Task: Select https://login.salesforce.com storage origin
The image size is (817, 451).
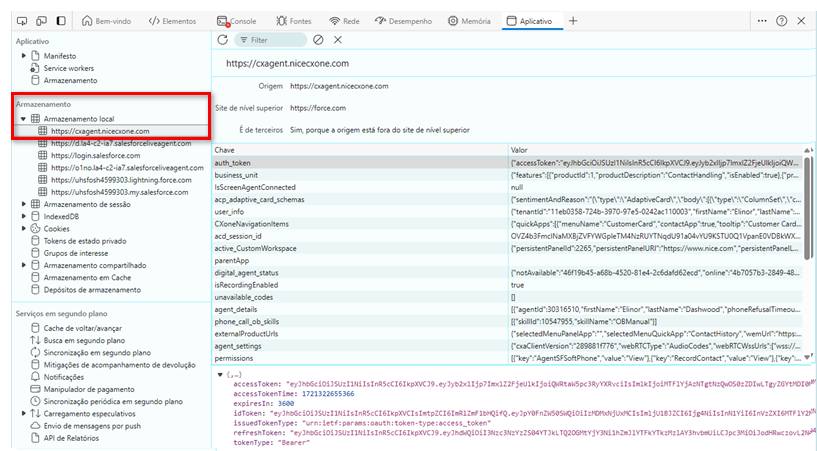Action: click(95, 155)
